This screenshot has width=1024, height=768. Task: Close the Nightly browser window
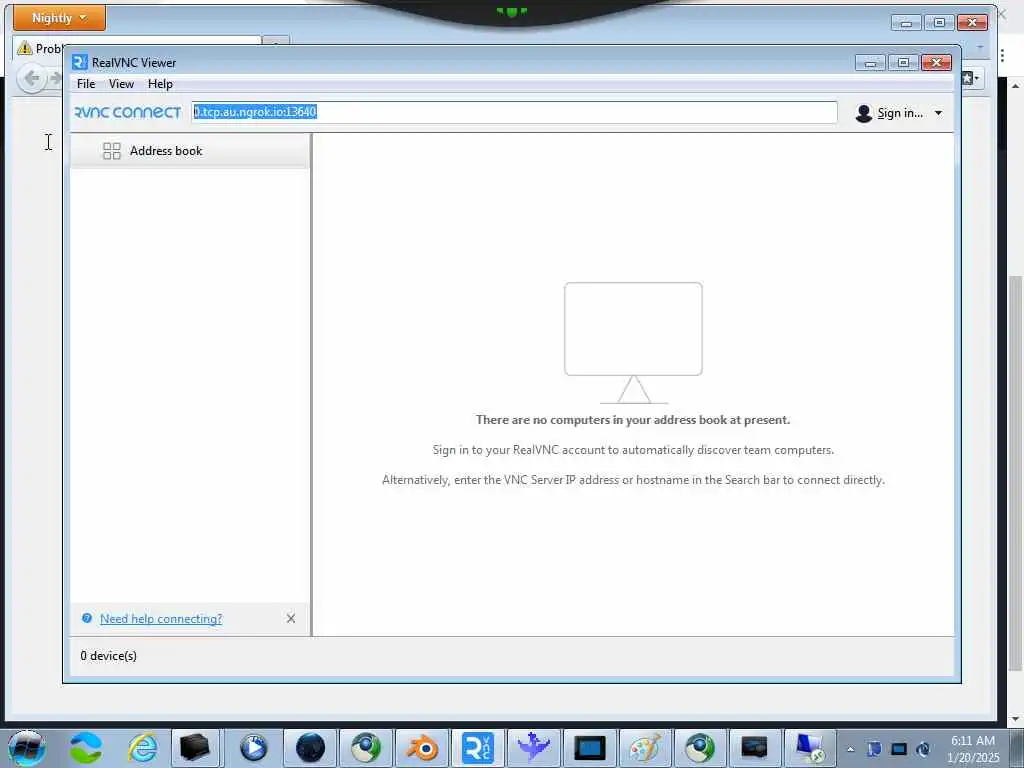coord(972,22)
